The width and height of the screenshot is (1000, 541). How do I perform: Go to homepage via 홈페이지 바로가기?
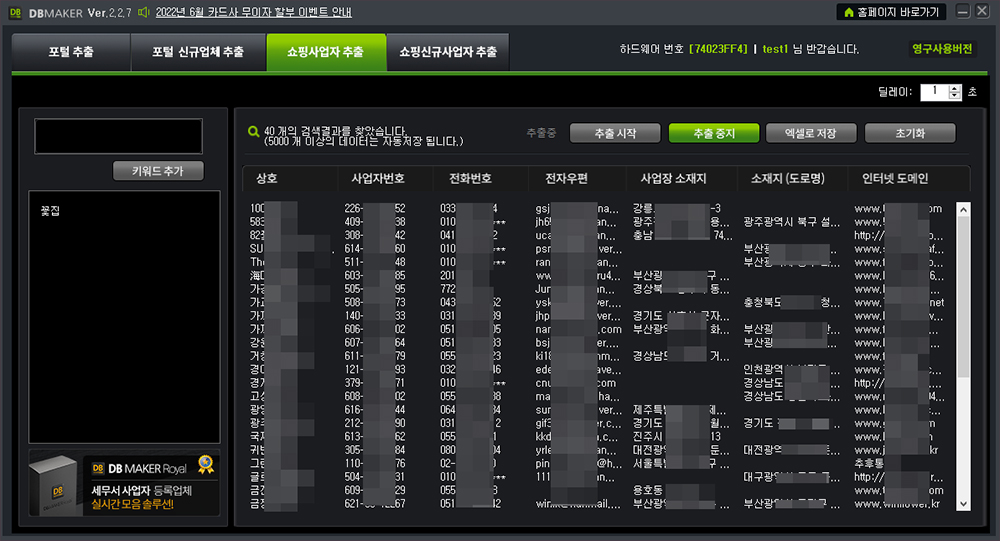tap(890, 12)
